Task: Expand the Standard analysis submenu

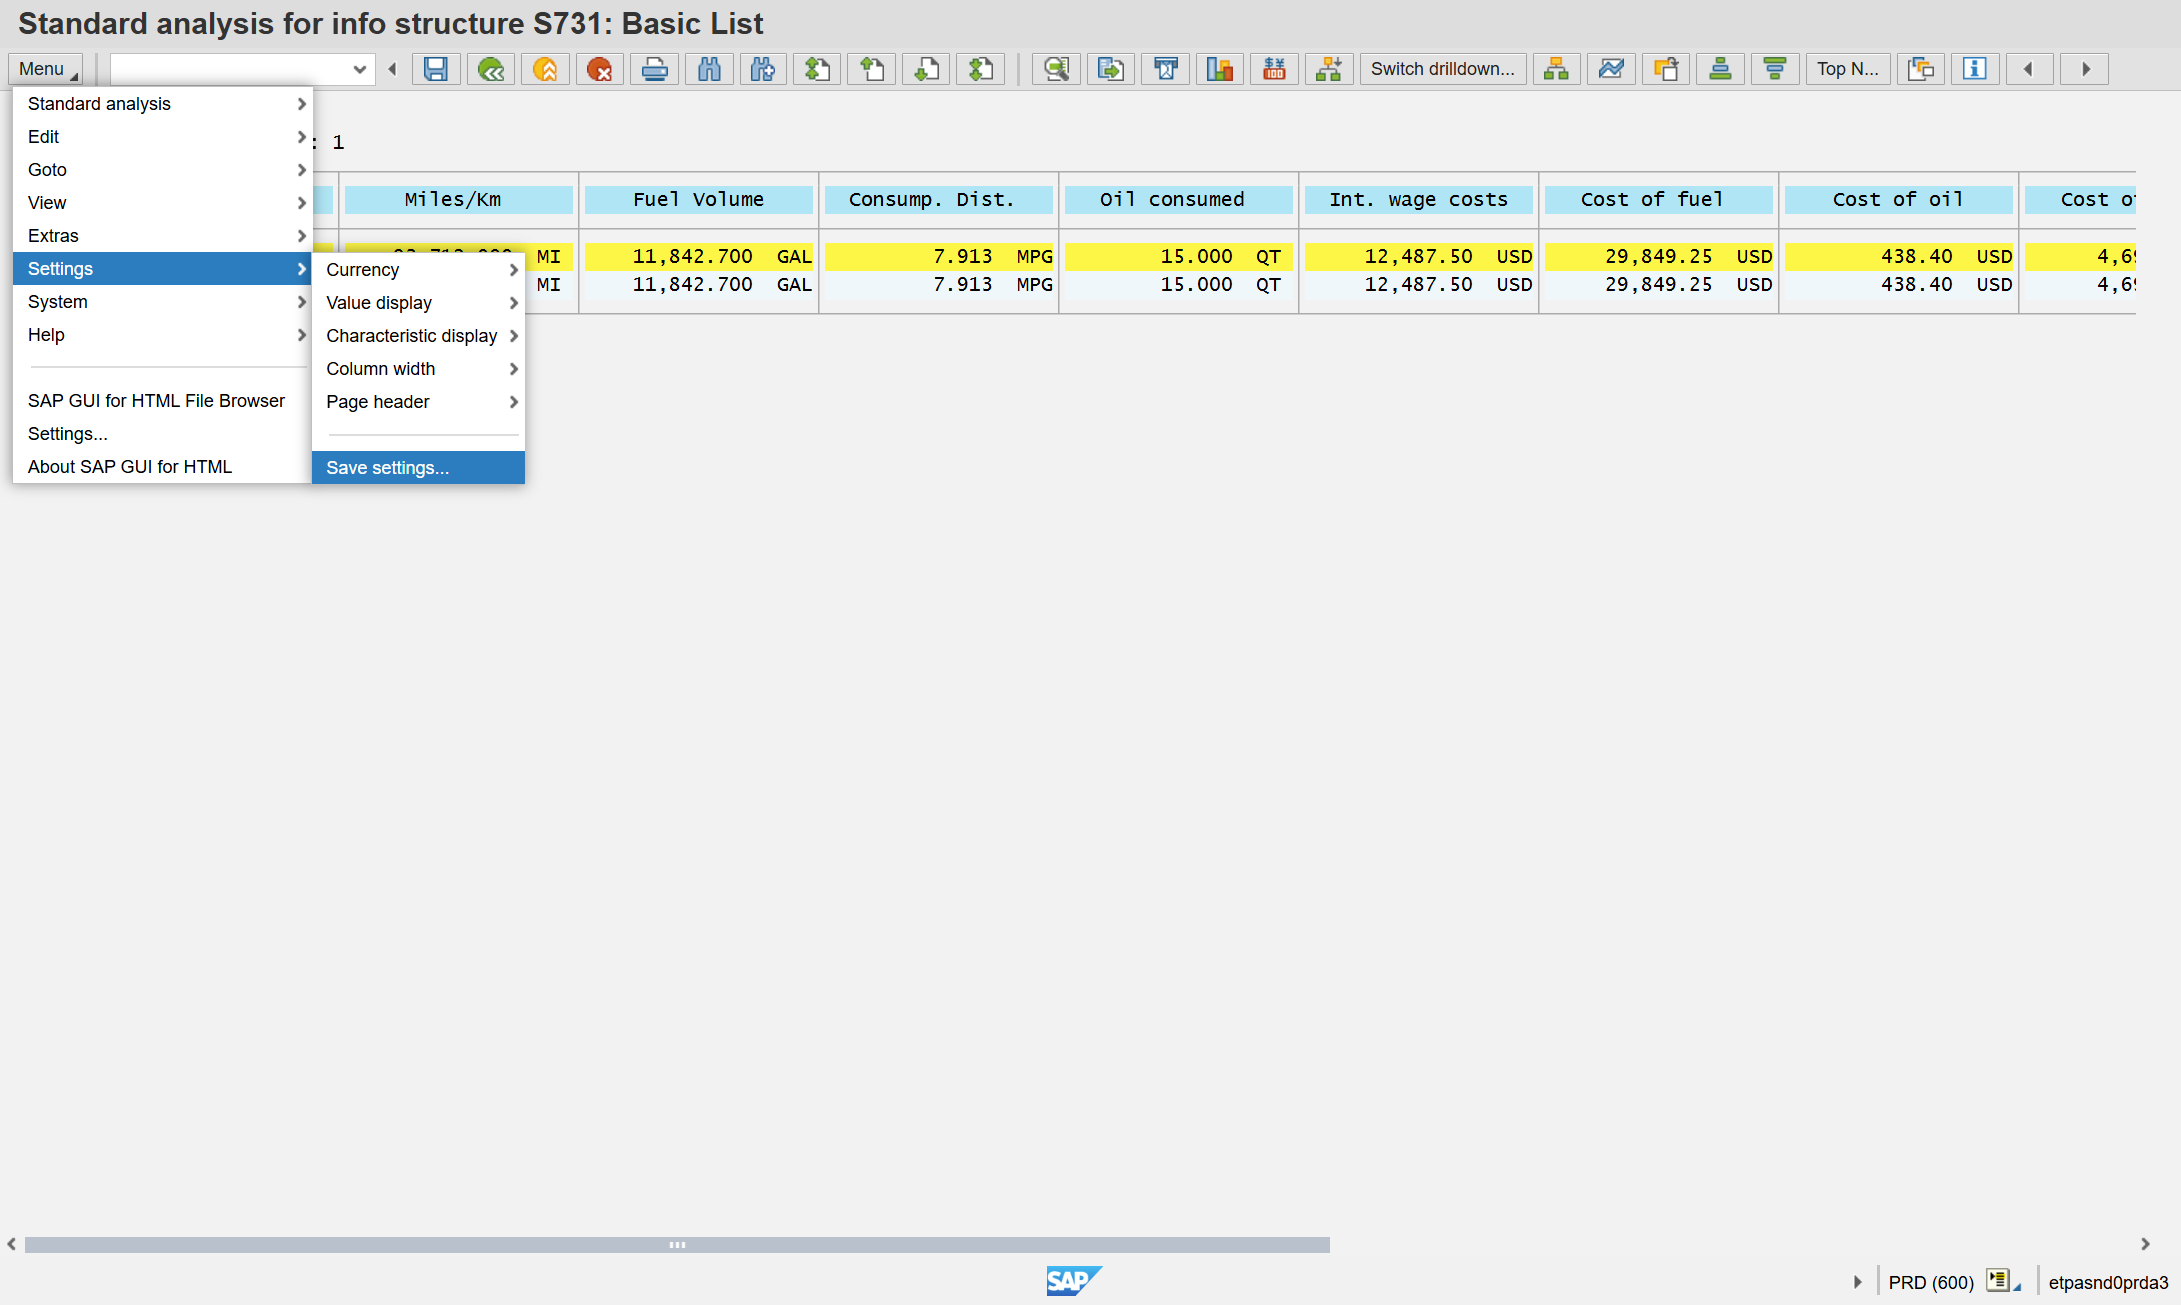Action: coord(162,104)
